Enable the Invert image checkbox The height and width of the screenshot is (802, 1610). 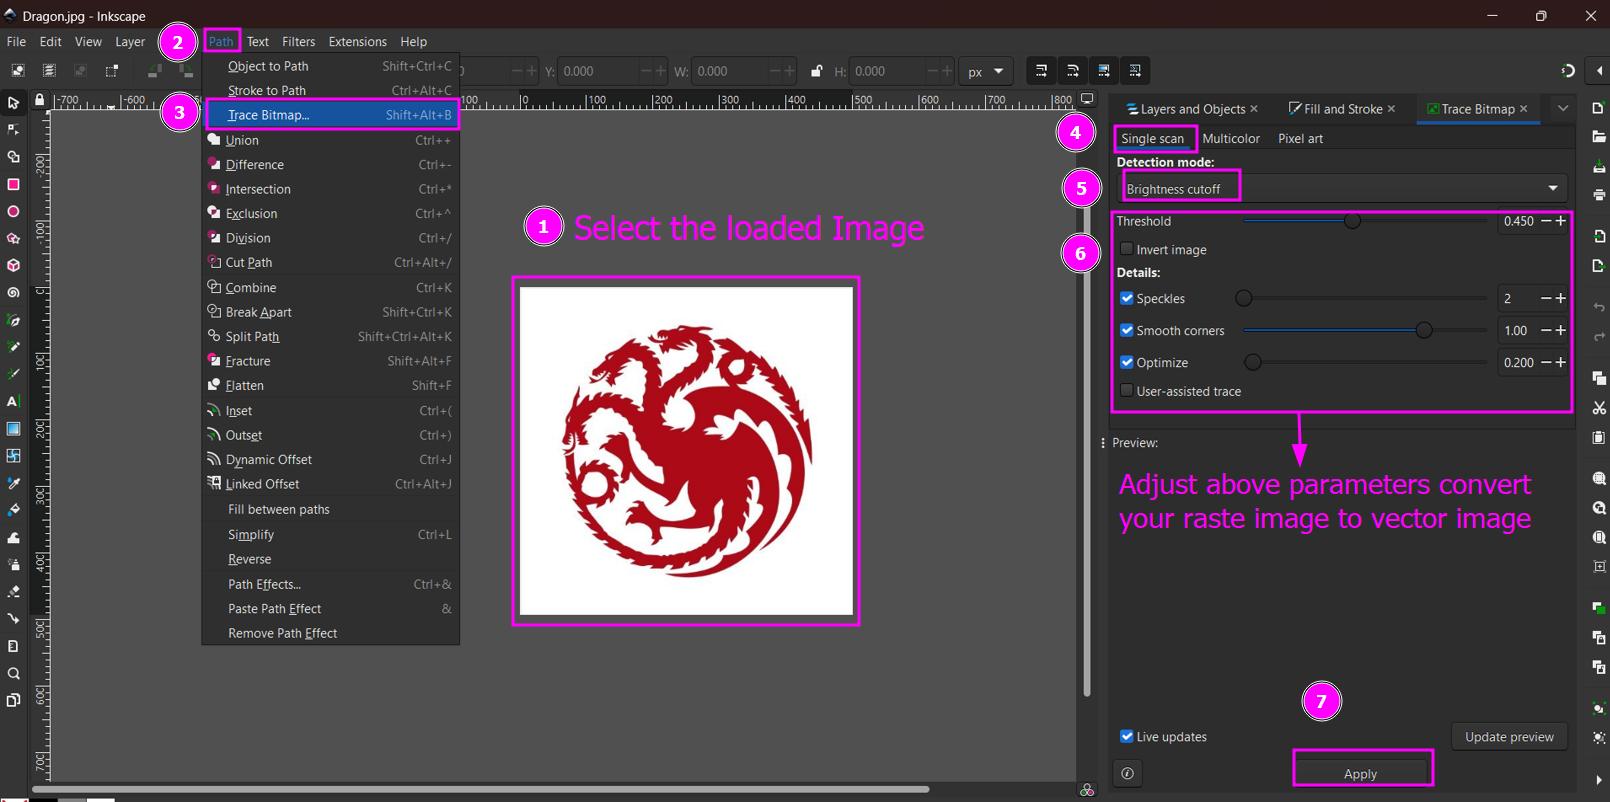[x=1126, y=249]
